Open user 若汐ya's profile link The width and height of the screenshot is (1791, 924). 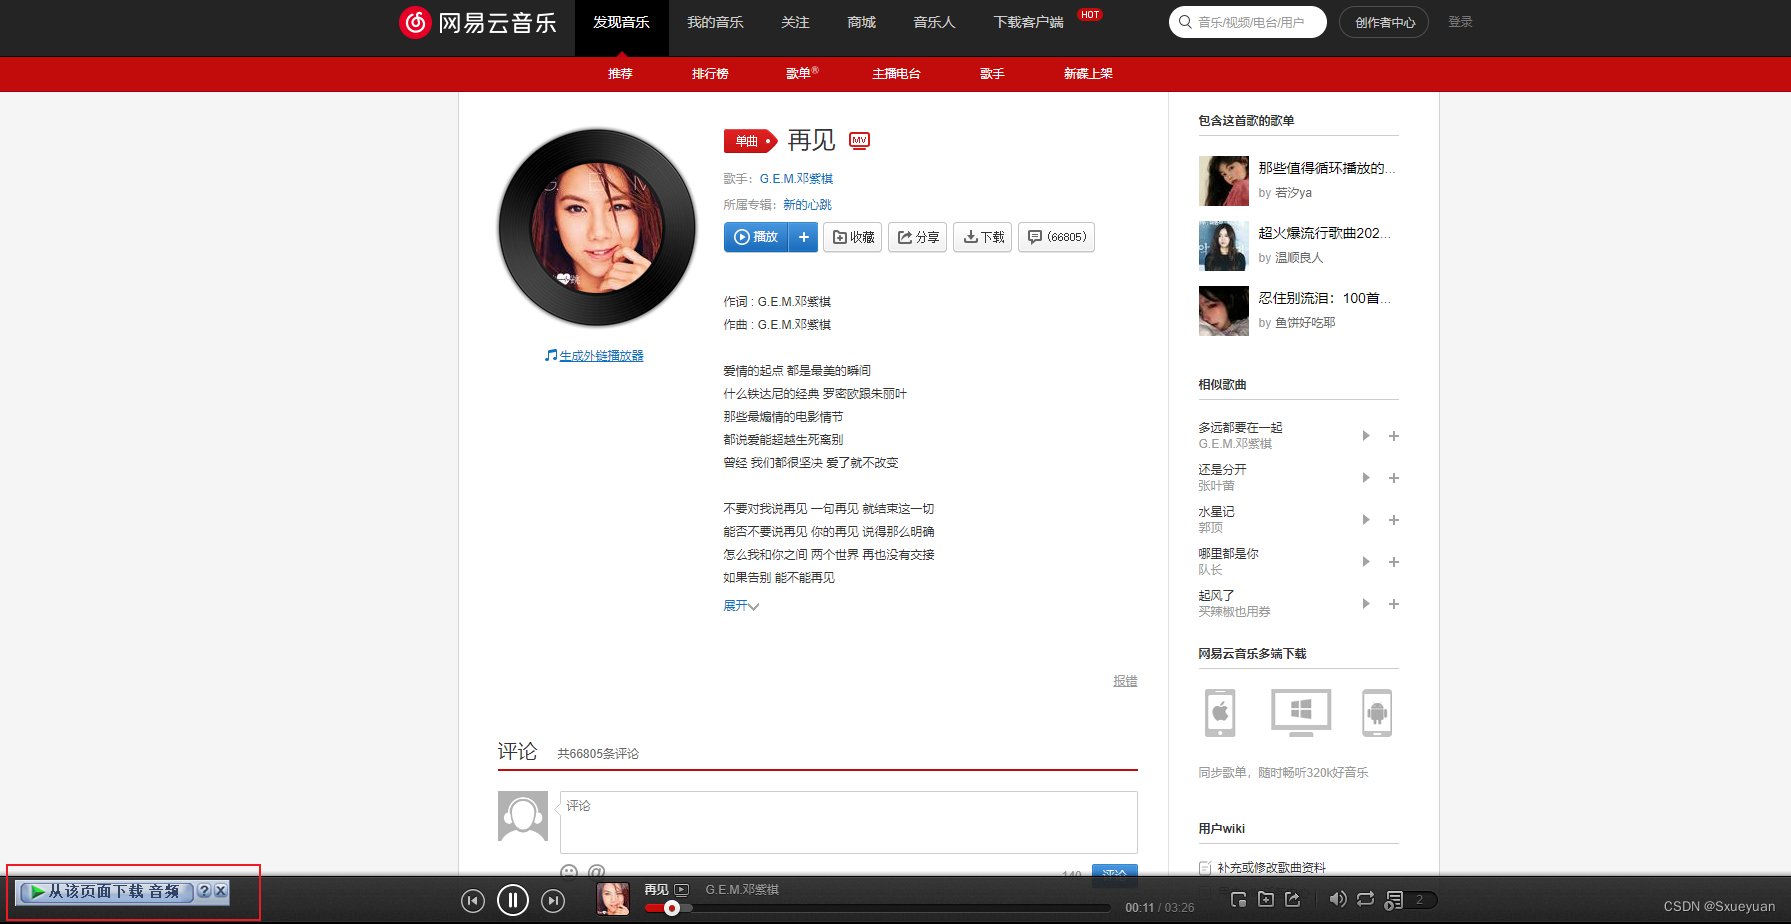click(x=1293, y=193)
